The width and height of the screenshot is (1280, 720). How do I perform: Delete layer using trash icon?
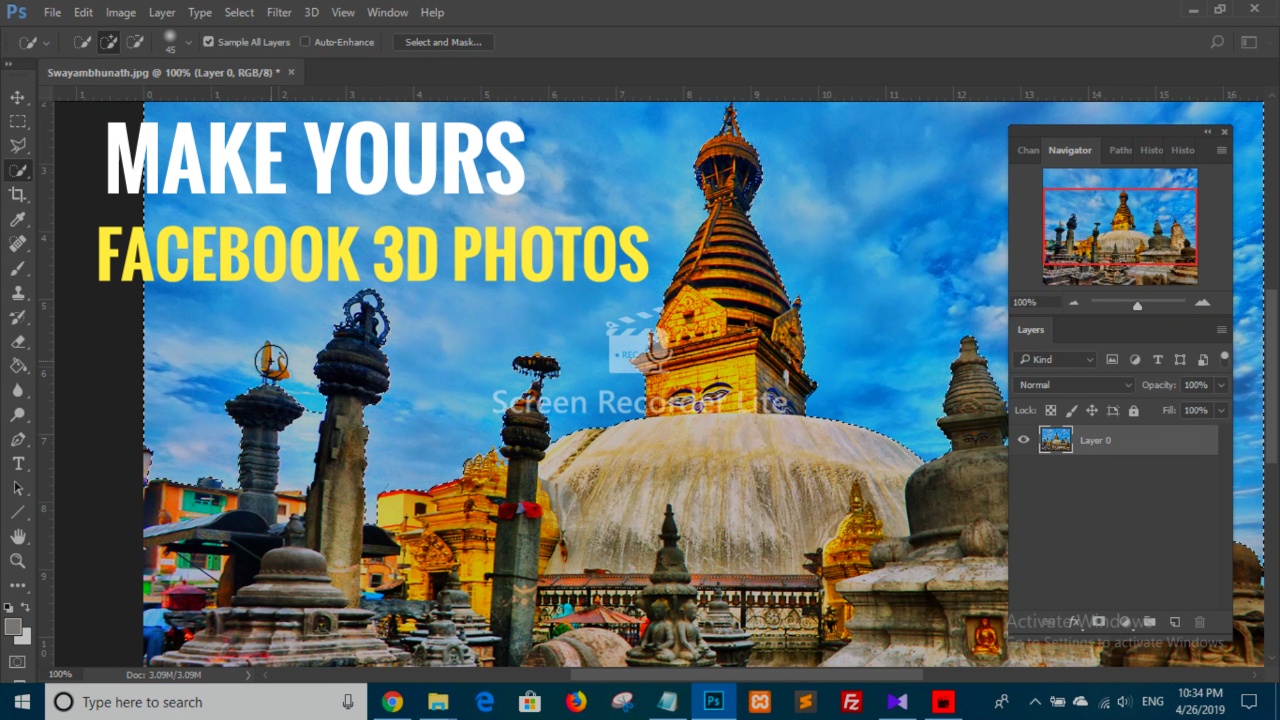[x=1200, y=622]
